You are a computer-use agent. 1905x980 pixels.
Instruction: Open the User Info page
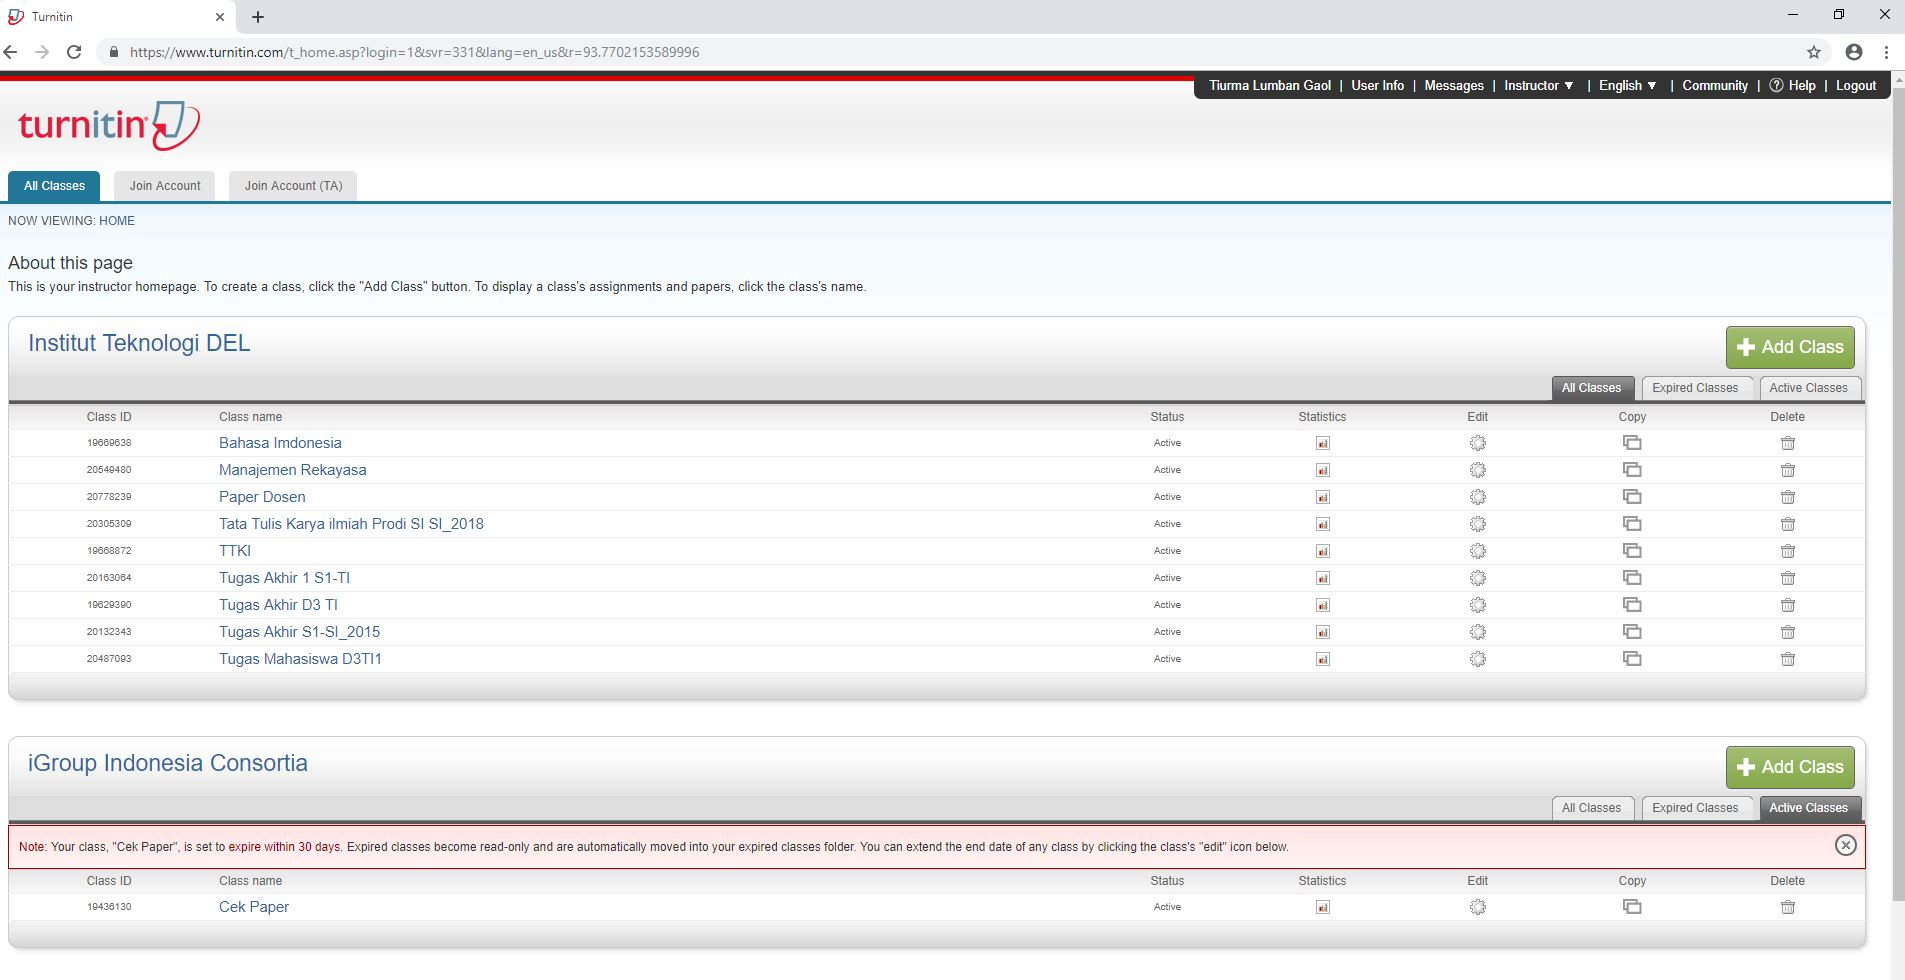(1377, 86)
